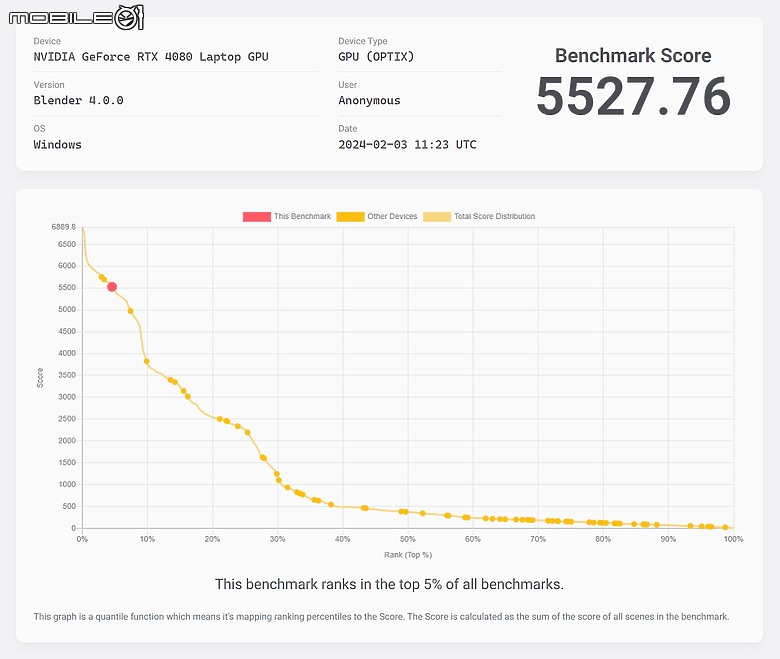Click the user value 'Anonymous'

point(369,100)
